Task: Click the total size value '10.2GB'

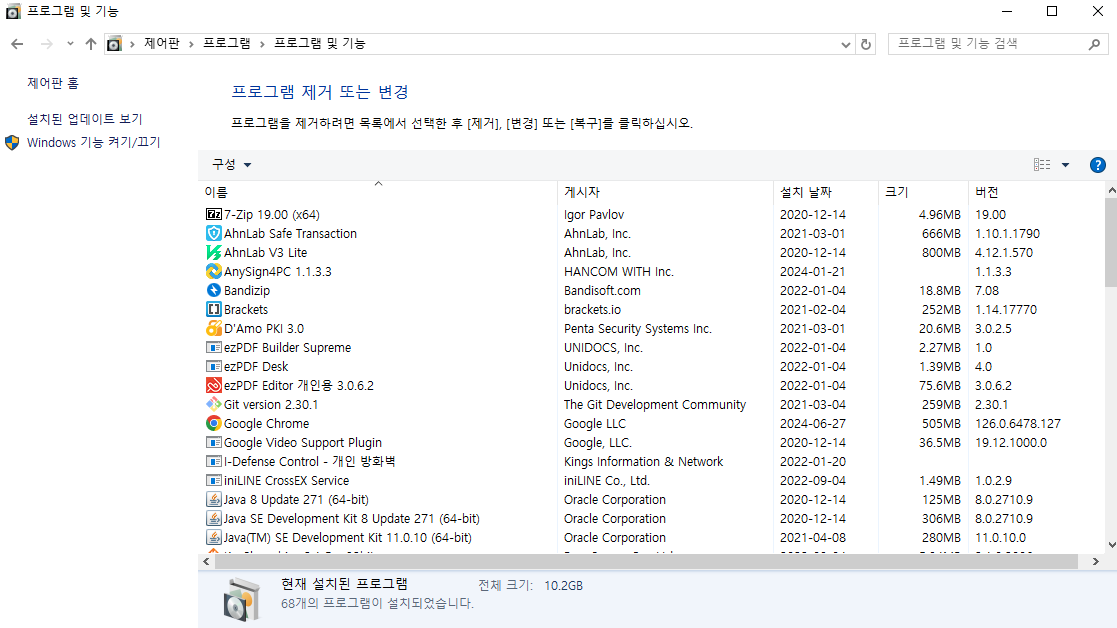Action: point(563,586)
